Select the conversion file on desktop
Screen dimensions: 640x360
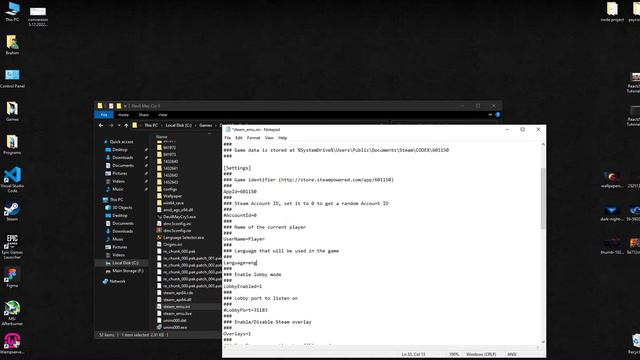click(38, 16)
